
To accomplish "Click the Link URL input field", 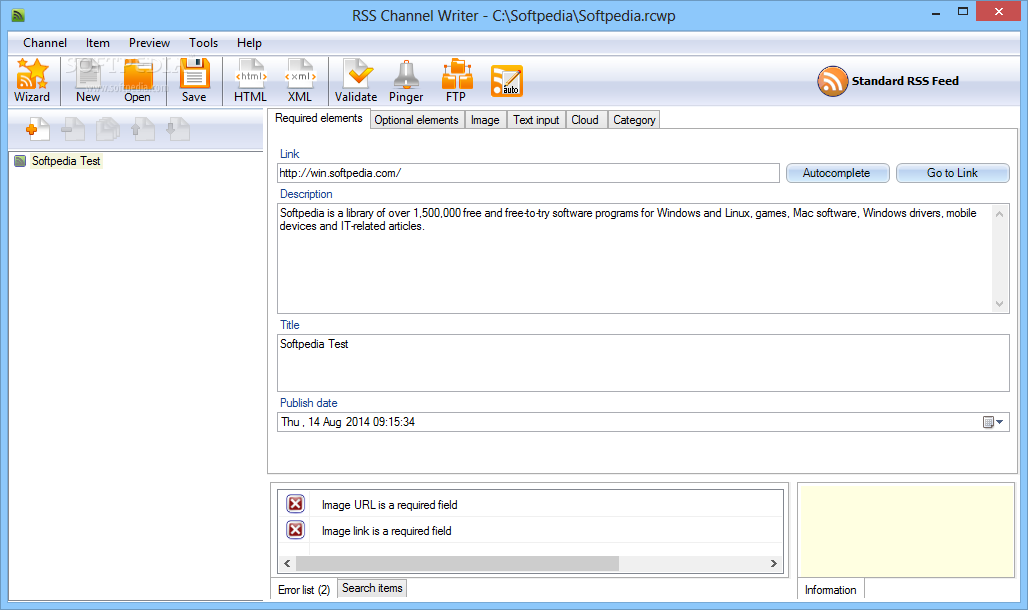I will tap(528, 173).
